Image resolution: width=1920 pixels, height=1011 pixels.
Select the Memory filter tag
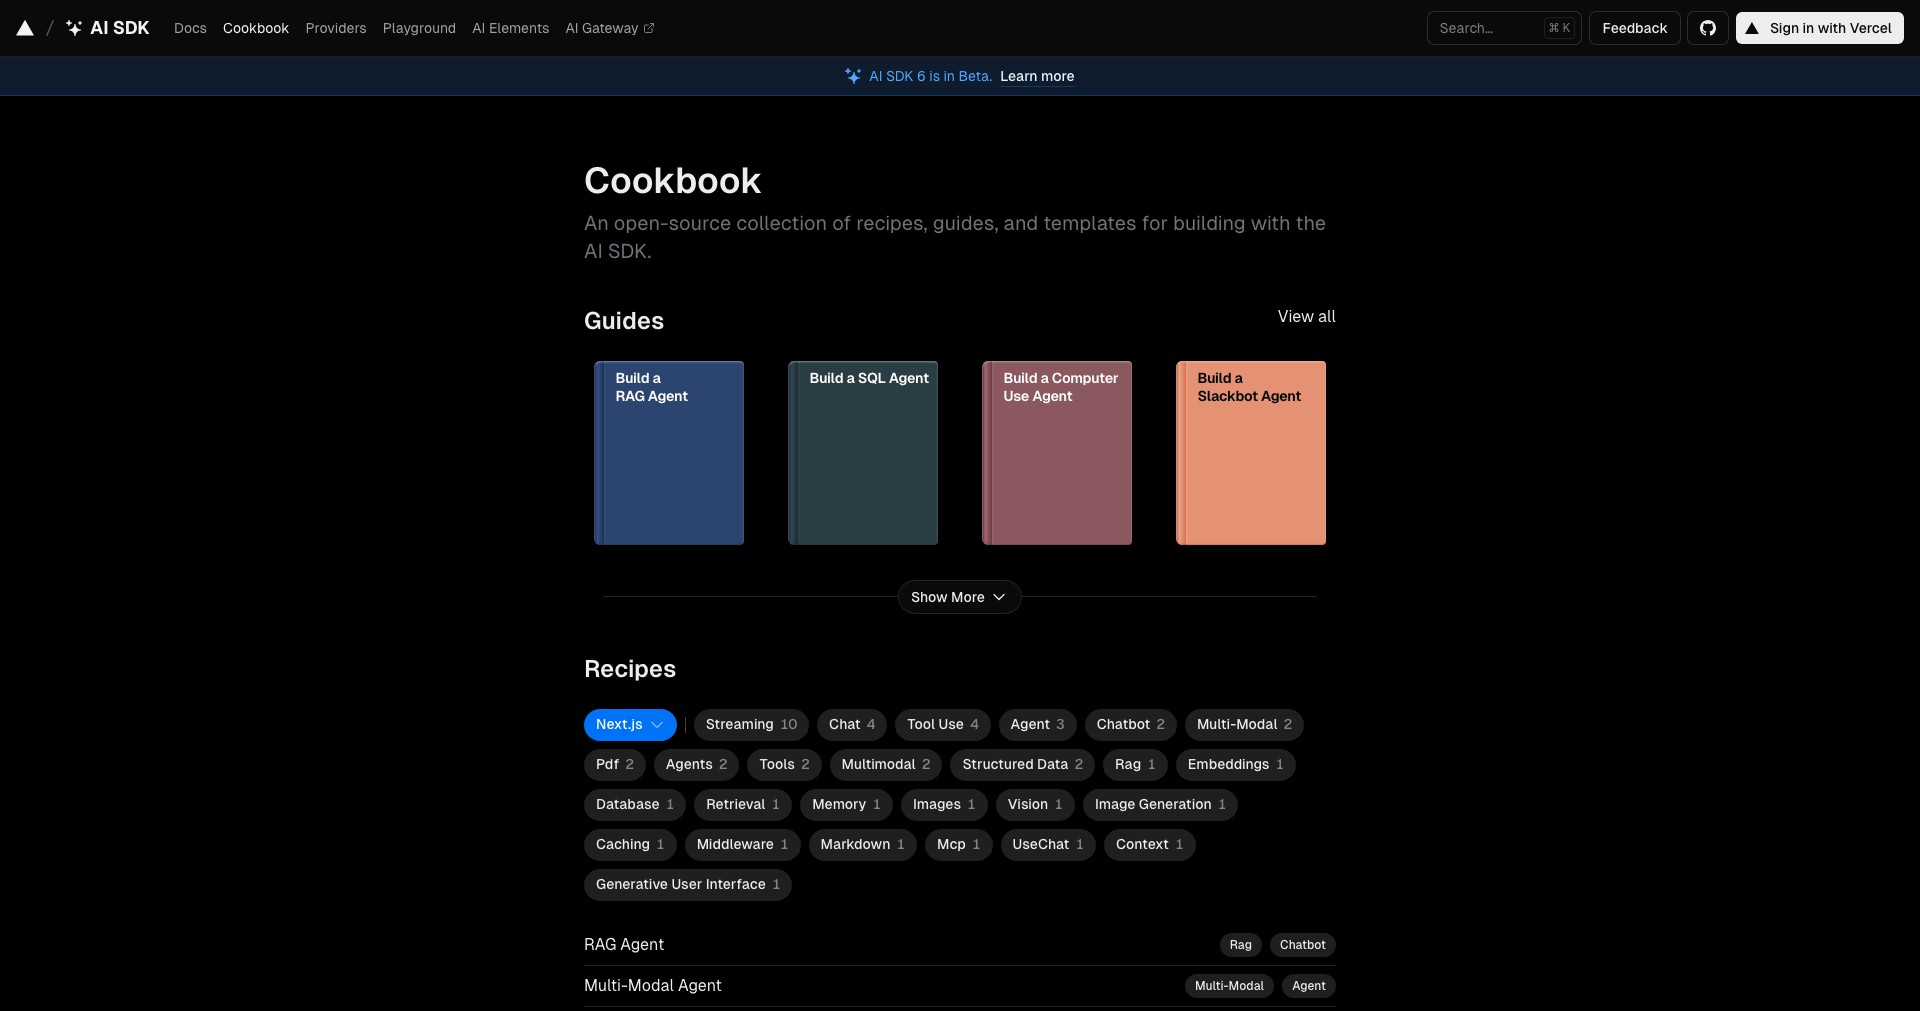click(x=846, y=805)
